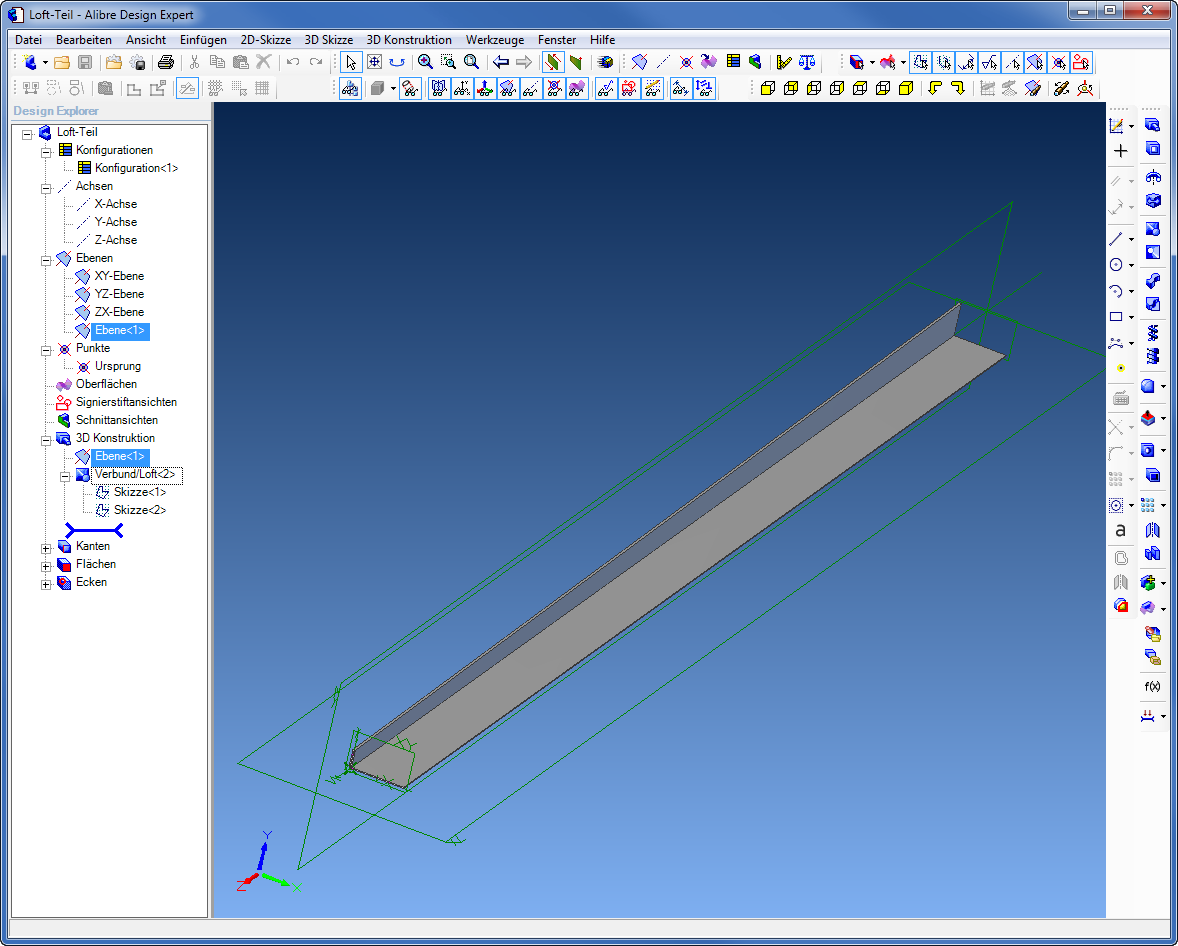Click the front view cube icon

tap(767, 89)
